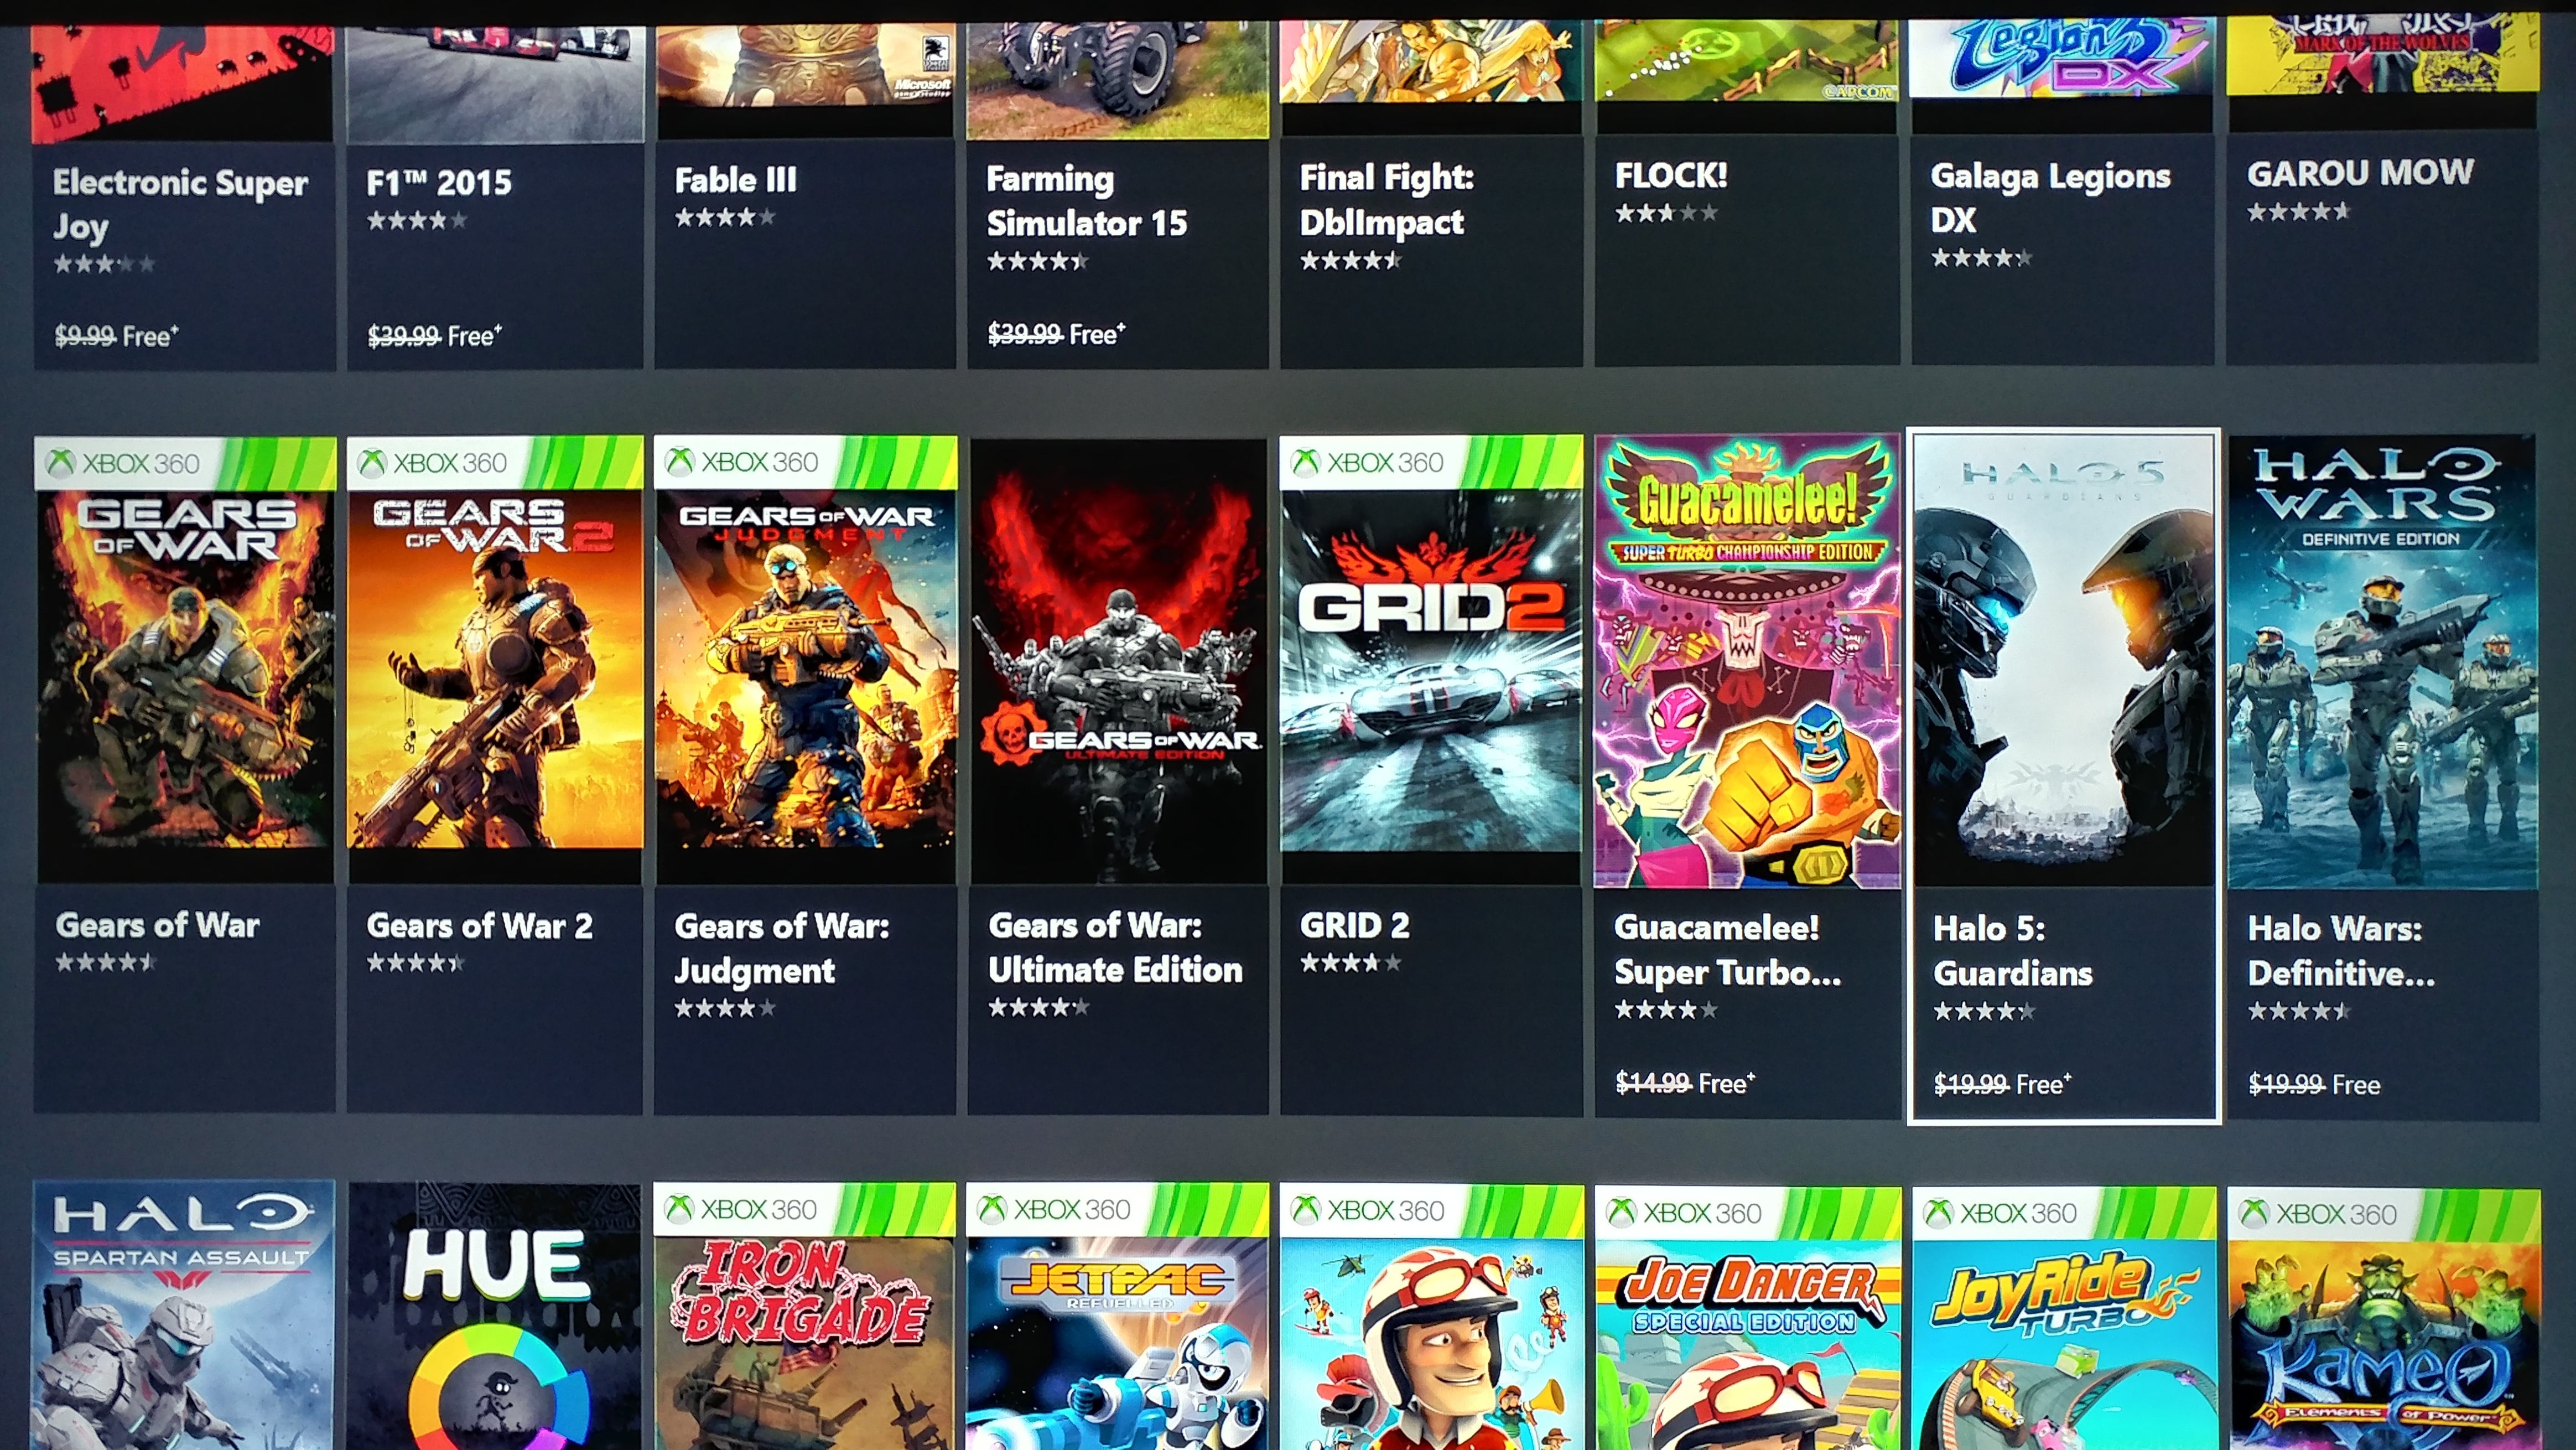Click the GRID 2 title text
Image resolution: width=2576 pixels, height=1450 pixels.
[1354, 926]
